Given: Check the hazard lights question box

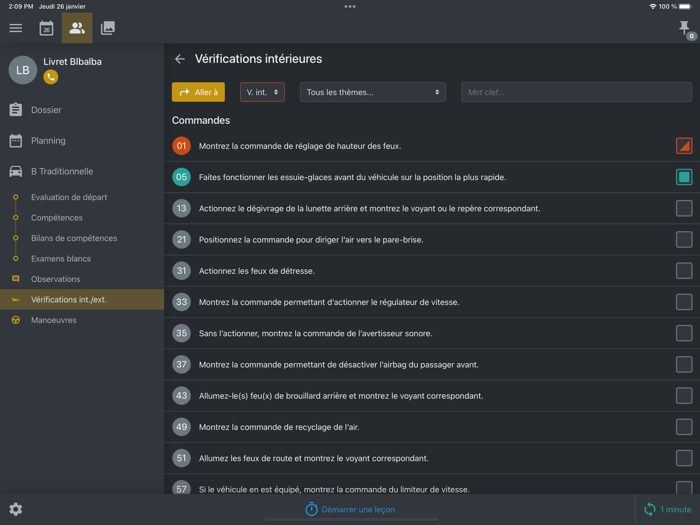Looking at the screenshot, I should point(684,271).
